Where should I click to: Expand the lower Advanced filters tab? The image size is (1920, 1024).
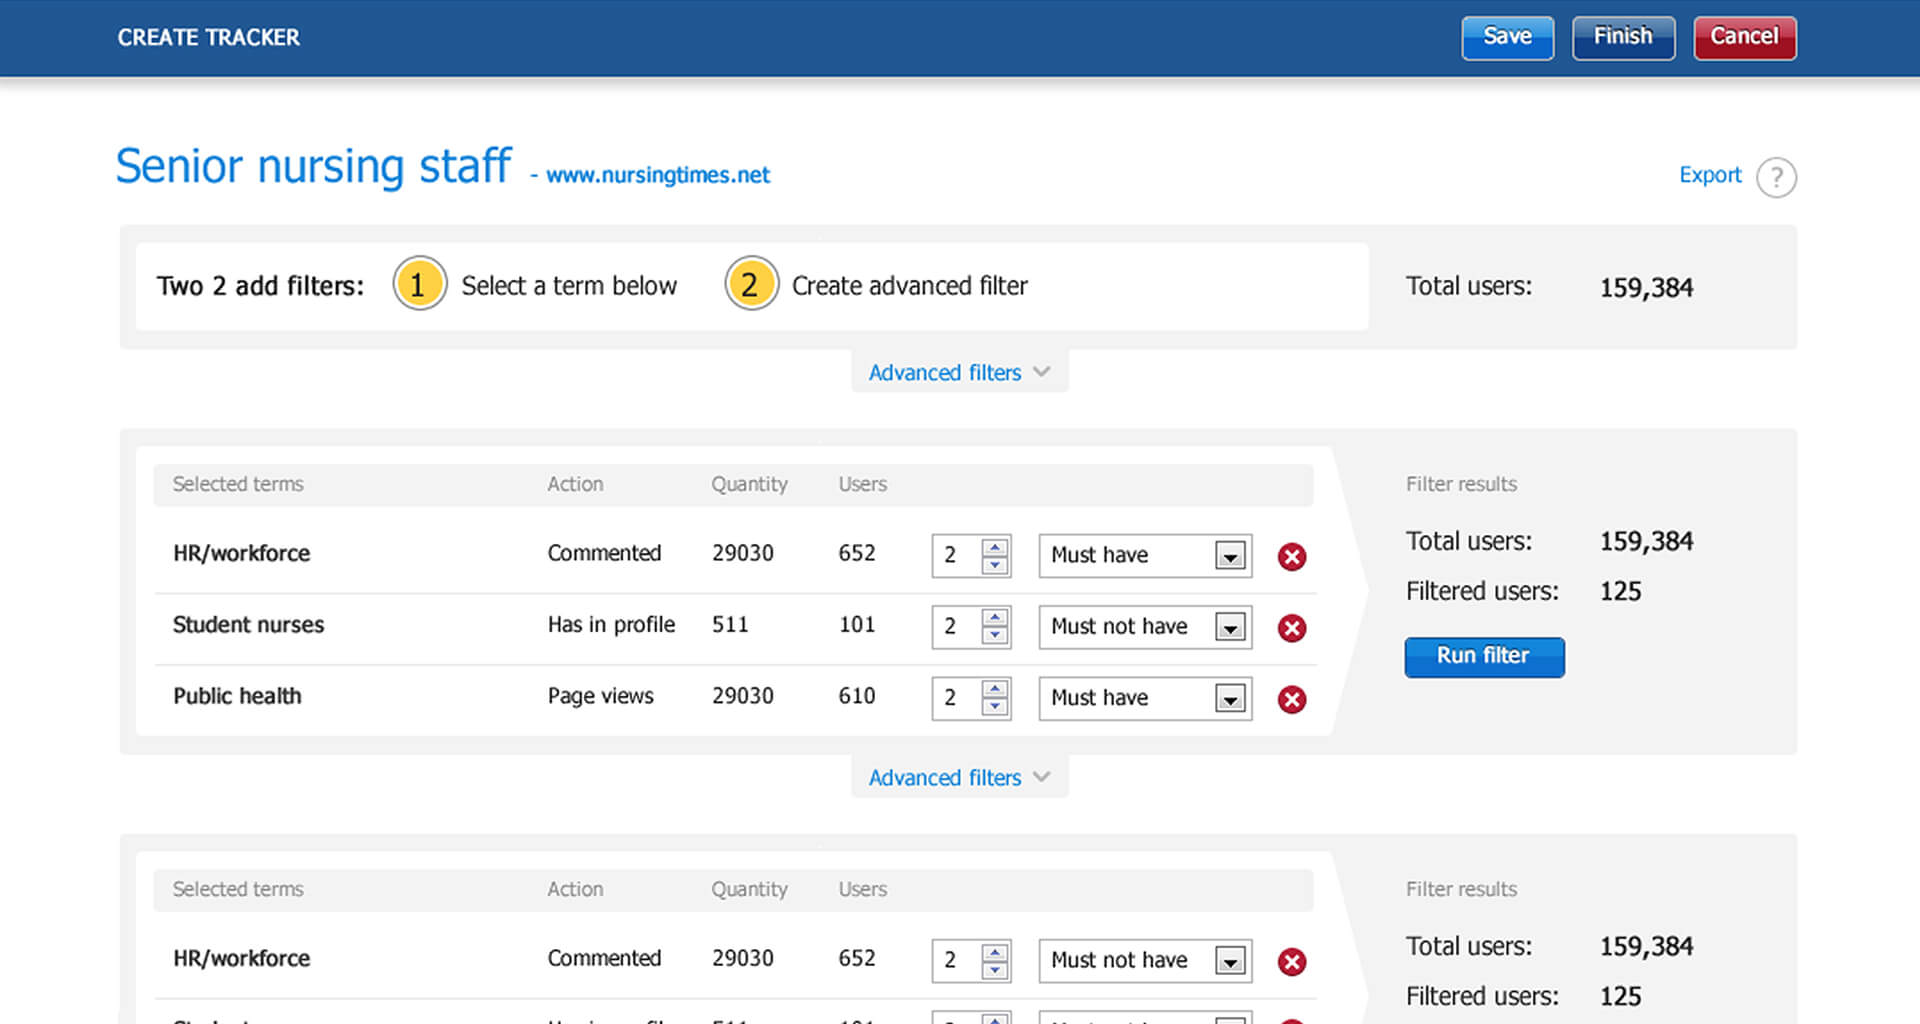958,777
